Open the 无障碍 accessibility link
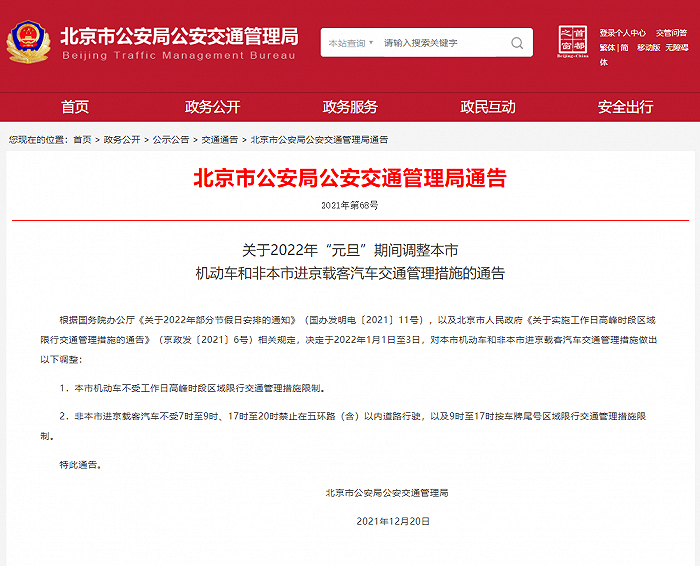 pos(677,47)
